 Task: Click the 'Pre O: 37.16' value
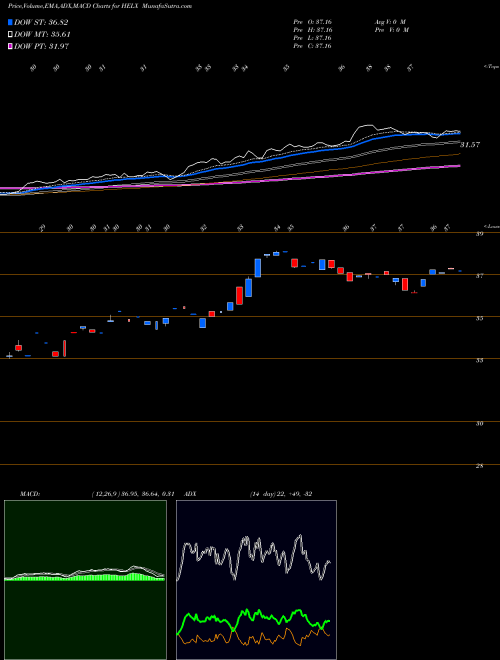point(313,21)
